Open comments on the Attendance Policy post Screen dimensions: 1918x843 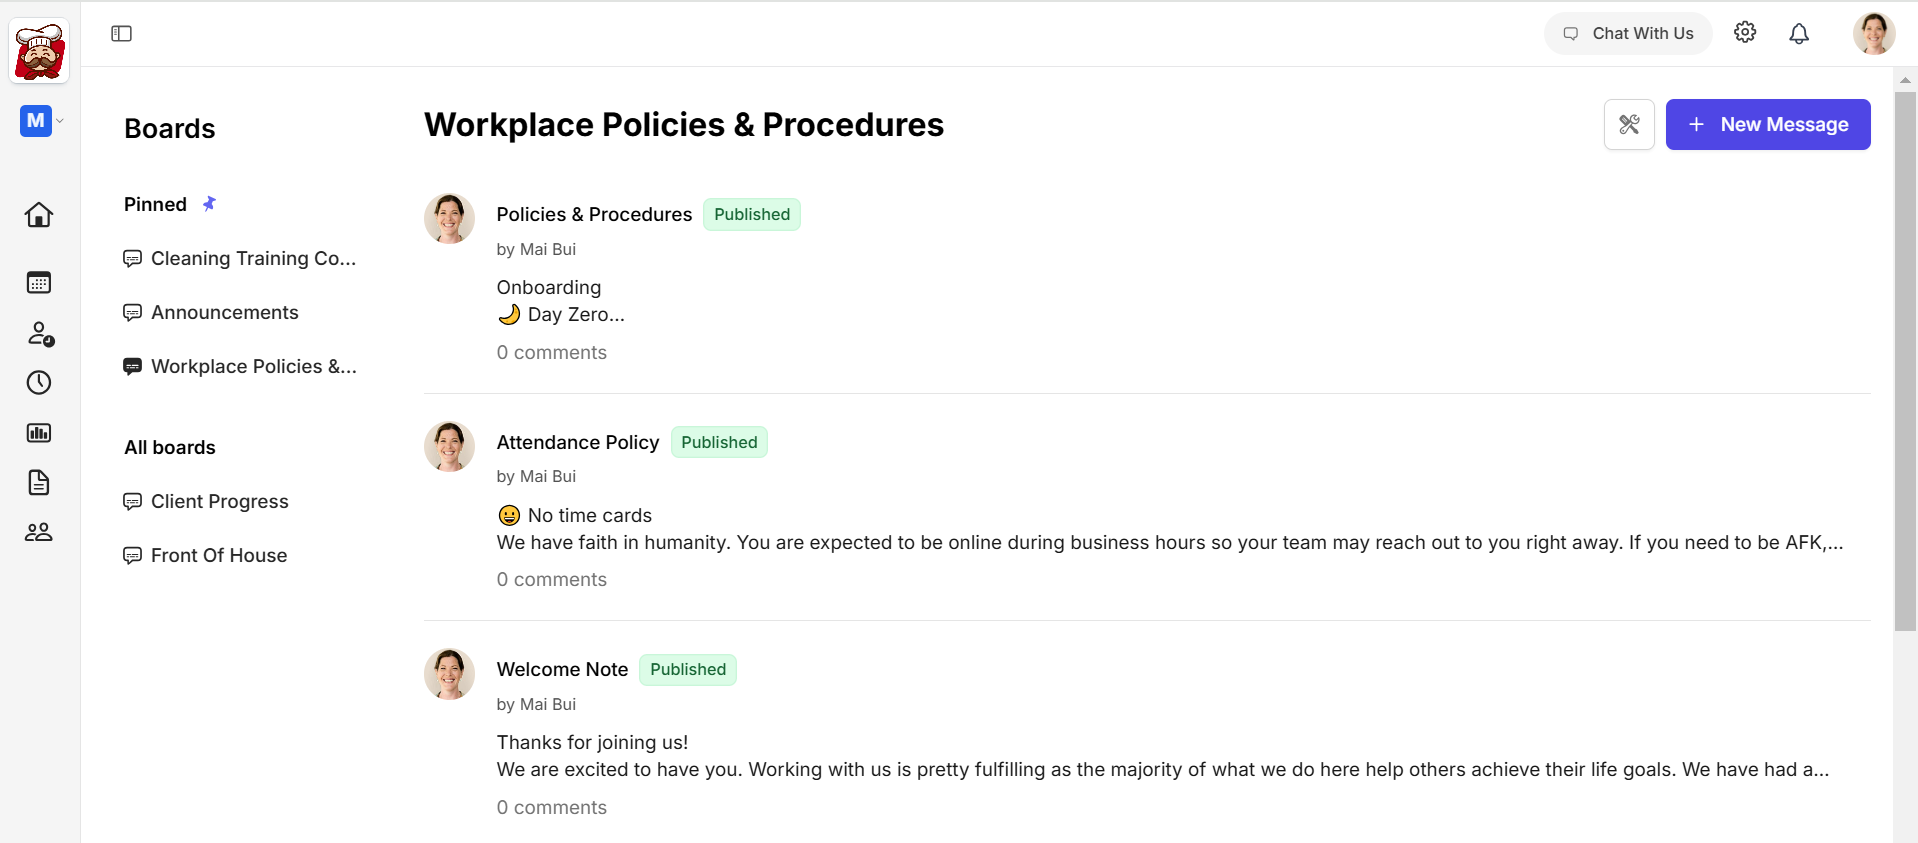(551, 579)
